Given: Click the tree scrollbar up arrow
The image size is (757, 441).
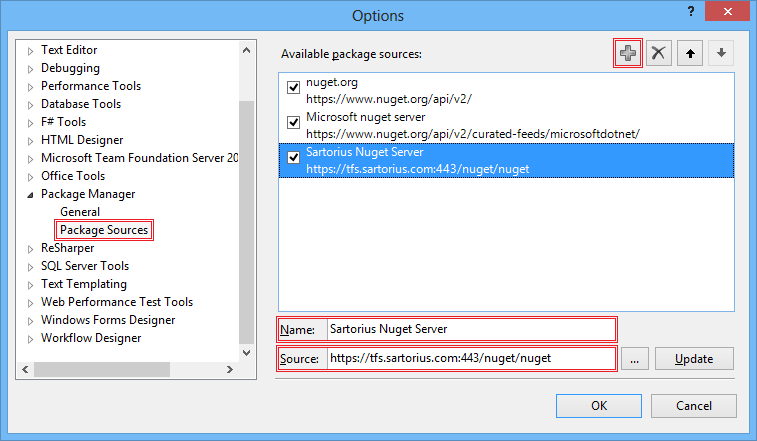Looking at the screenshot, I should tap(246, 50).
